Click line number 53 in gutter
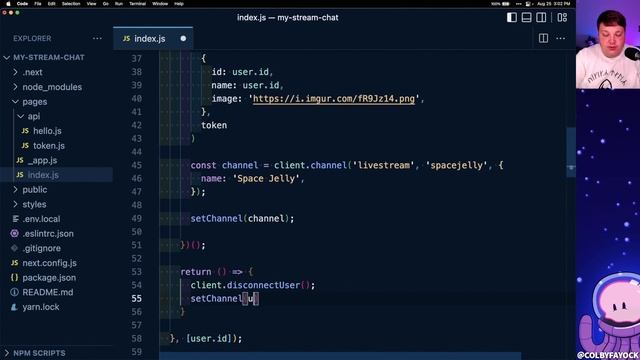 tap(137, 272)
